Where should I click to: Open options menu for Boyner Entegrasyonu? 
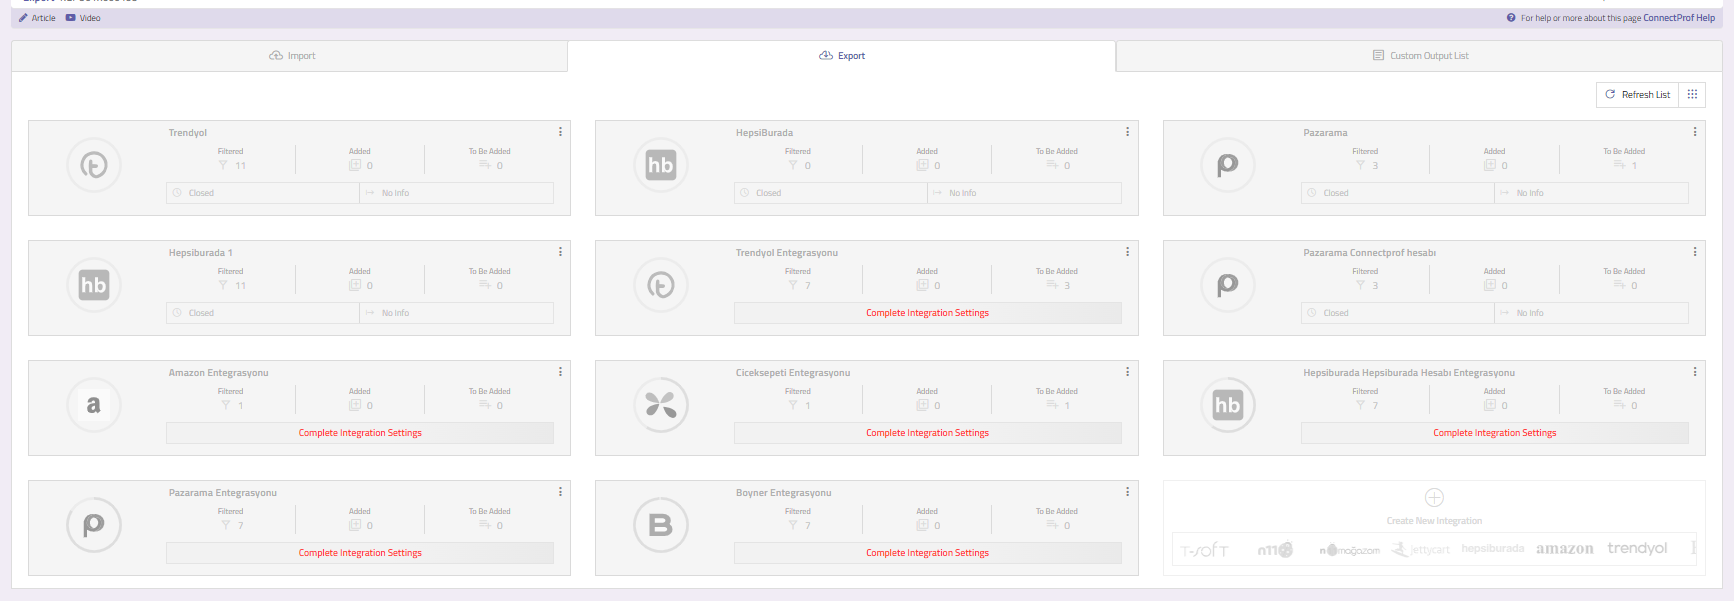click(x=1127, y=492)
